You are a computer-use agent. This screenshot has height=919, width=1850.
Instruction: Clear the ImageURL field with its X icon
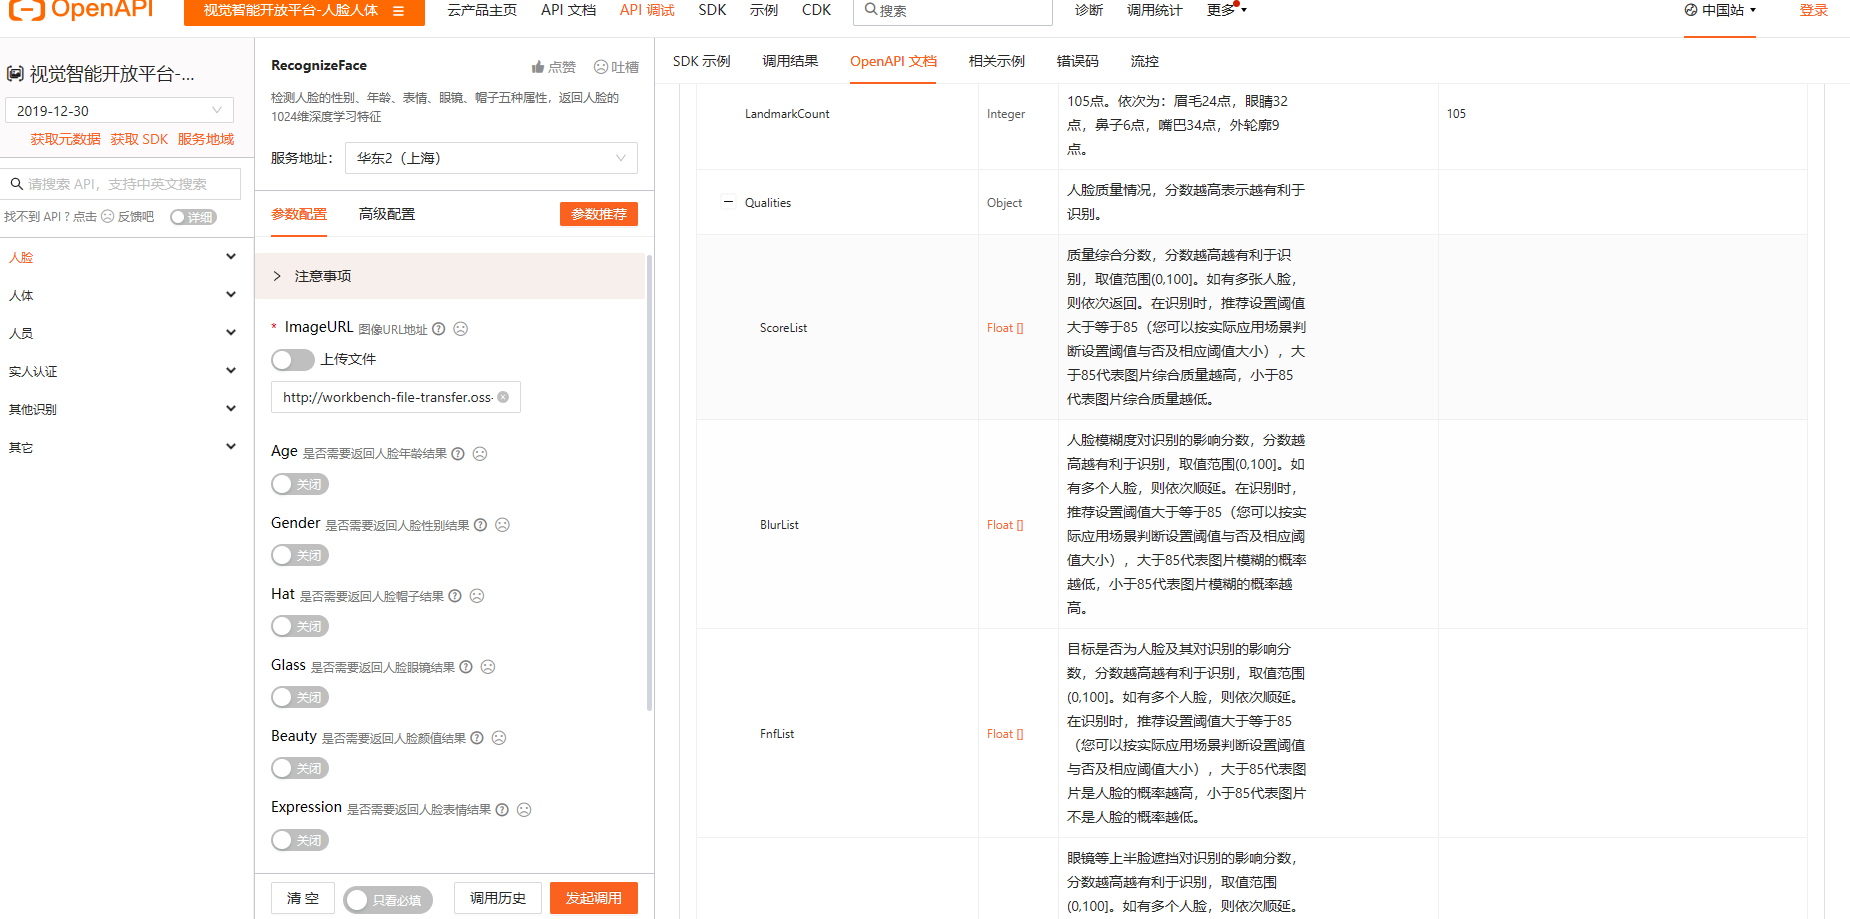tap(503, 397)
